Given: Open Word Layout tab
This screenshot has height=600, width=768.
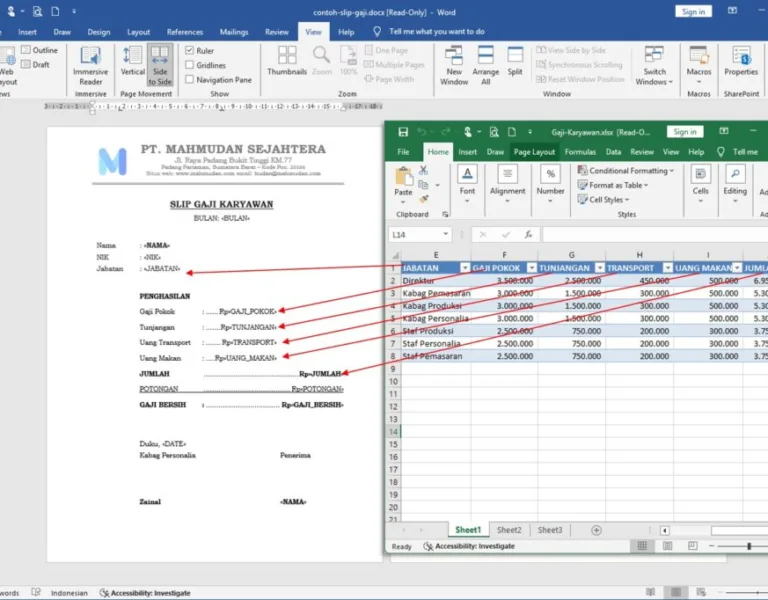Looking at the screenshot, I should pos(139,32).
